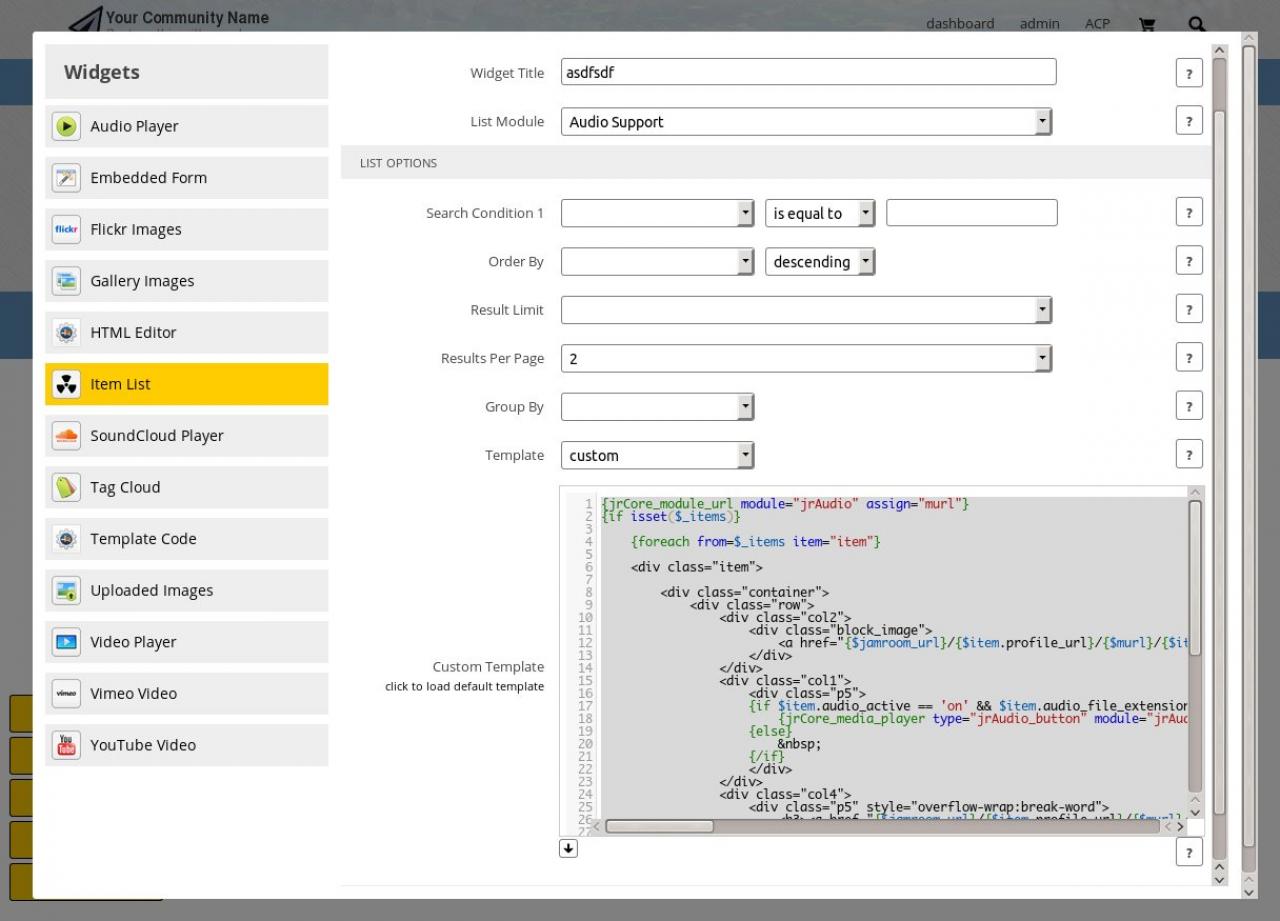Screen dimensions: 1280x921
Task: Open the List Module dropdown
Action: point(806,122)
